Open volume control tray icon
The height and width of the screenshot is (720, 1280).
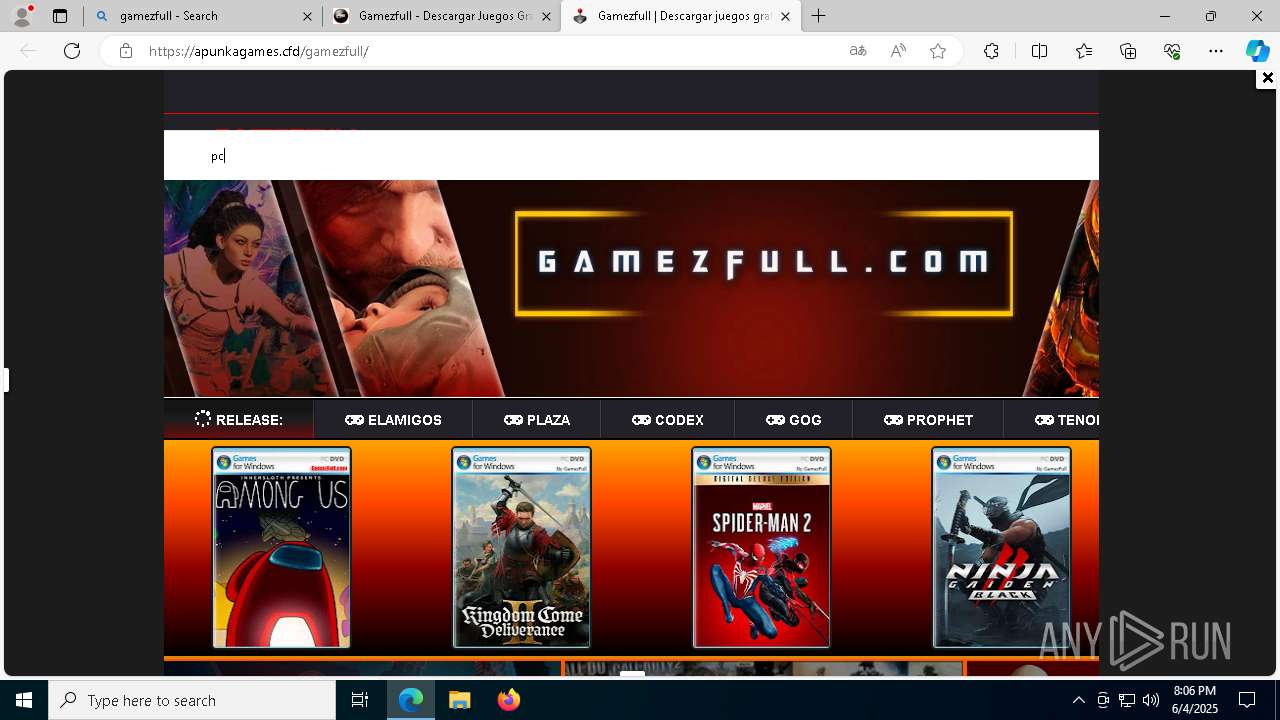tap(1151, 700)
